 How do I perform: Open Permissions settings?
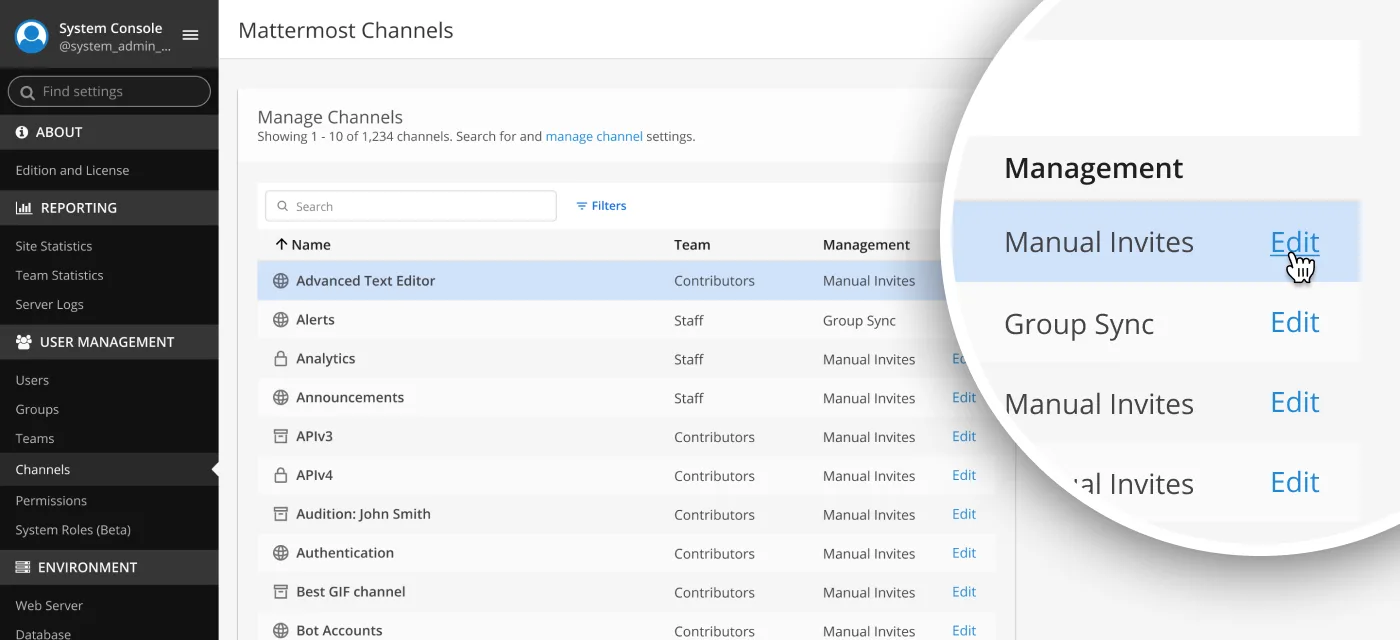pyautogui.click(x=51, y=500)
